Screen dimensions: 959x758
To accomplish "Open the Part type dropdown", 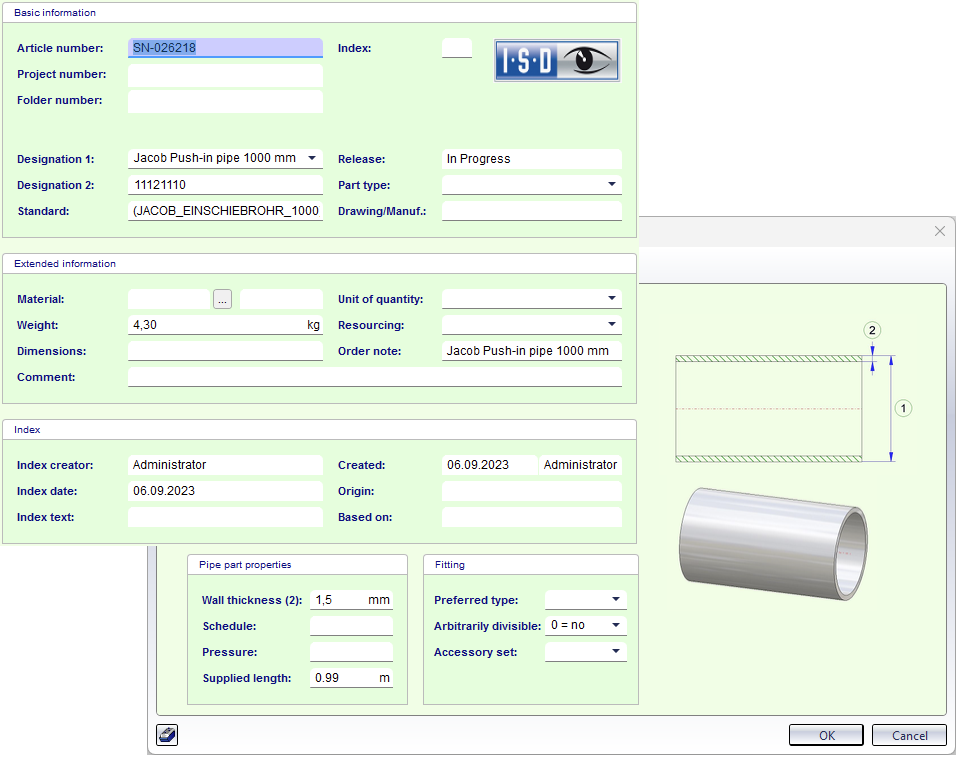I will (612, 184).
